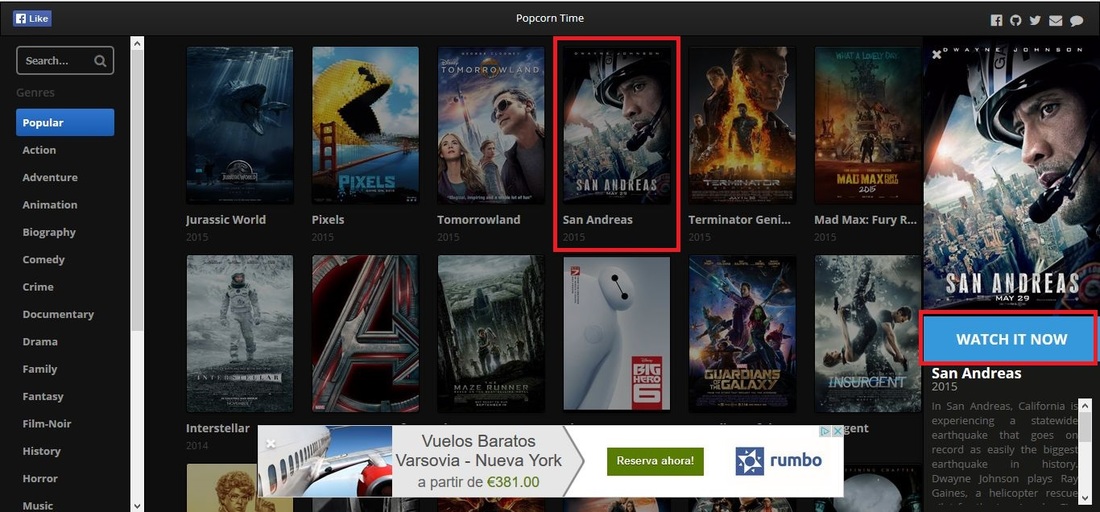1100x512 pixels.
Task: Click the Pixels title text
Action: 328,220
